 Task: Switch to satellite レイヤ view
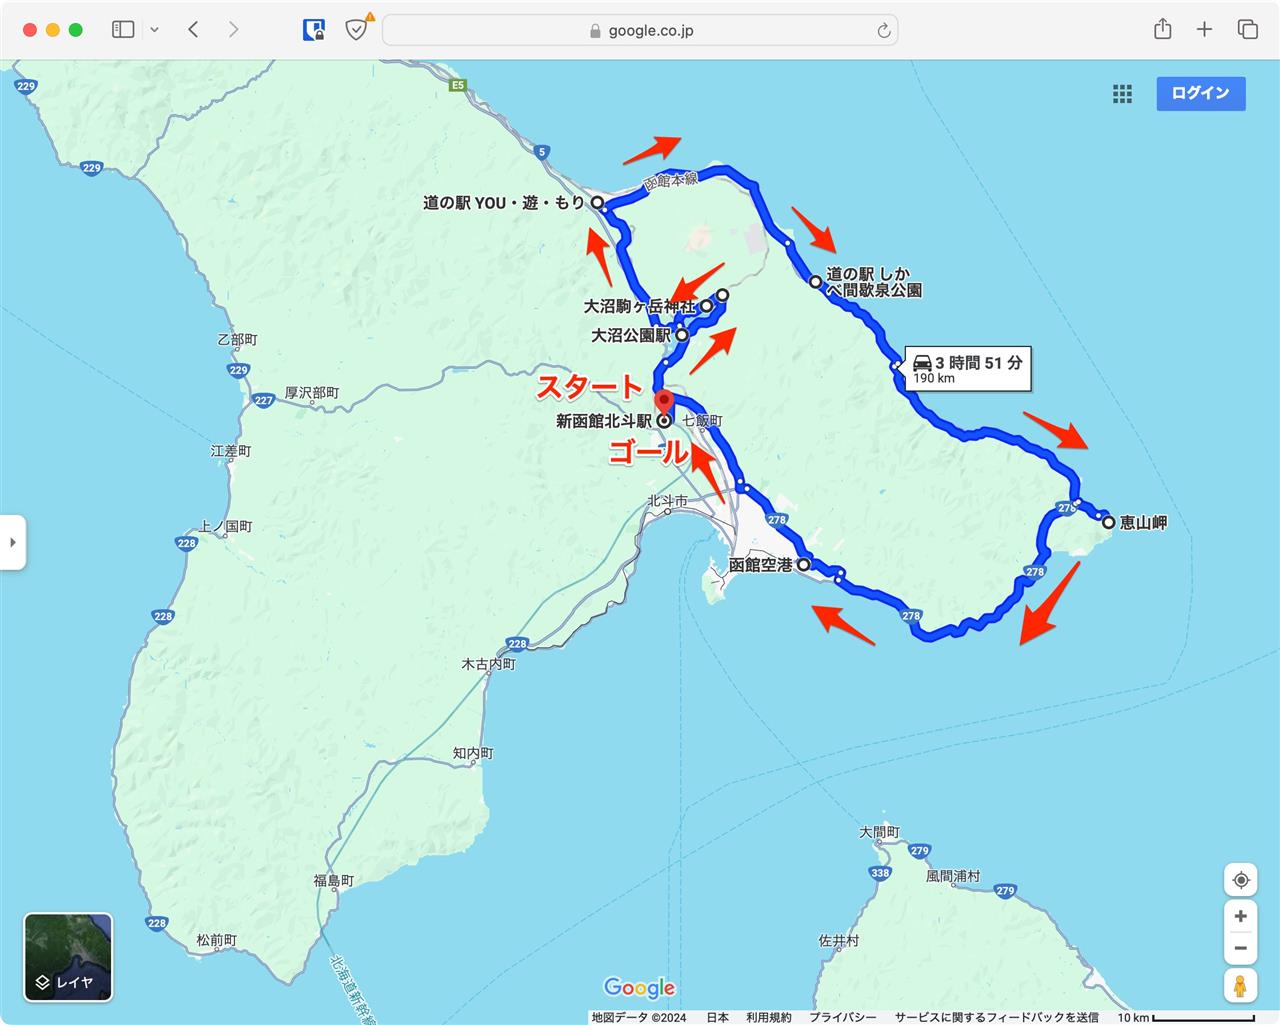[x=68, y=957]
